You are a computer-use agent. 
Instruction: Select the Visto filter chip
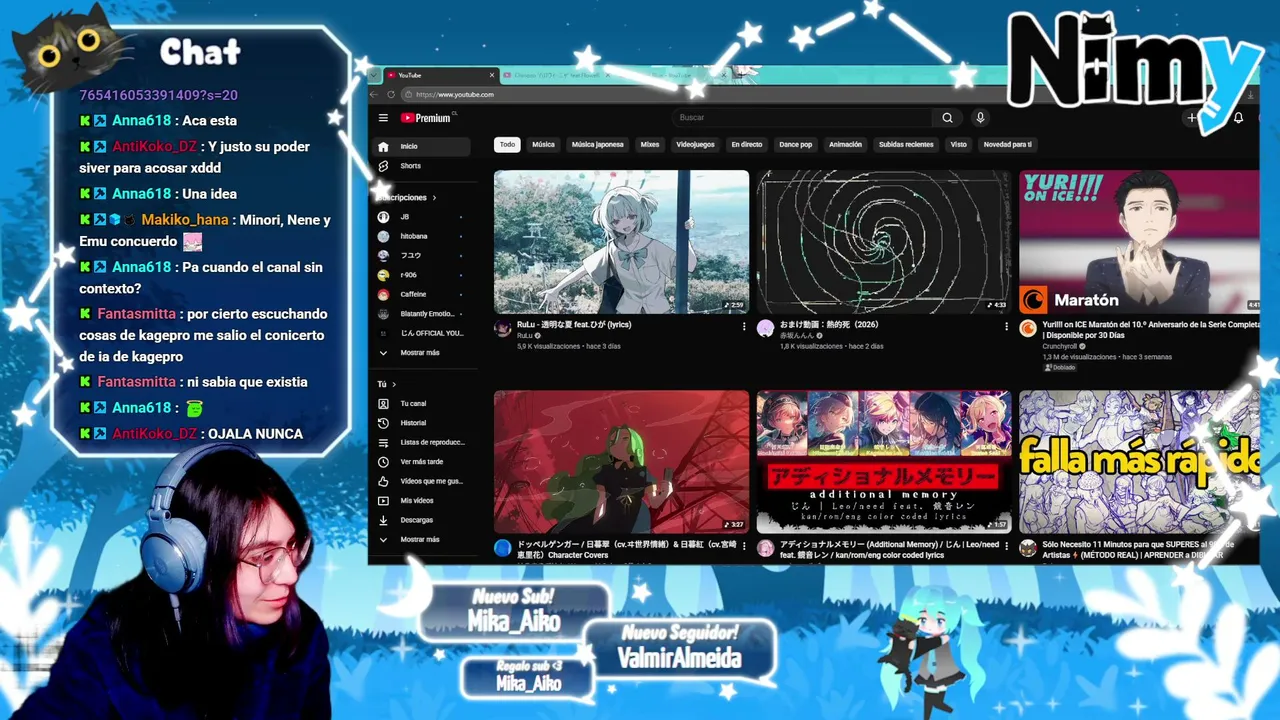click(959, 145)
